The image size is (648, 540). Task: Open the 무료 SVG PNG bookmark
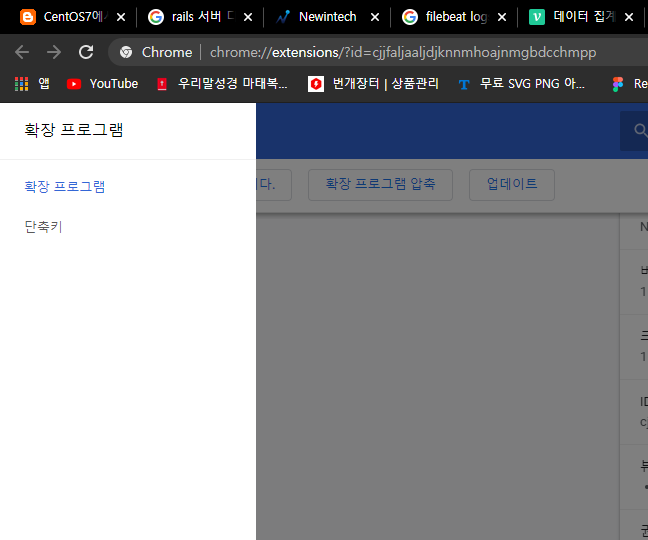pos(522,84)
